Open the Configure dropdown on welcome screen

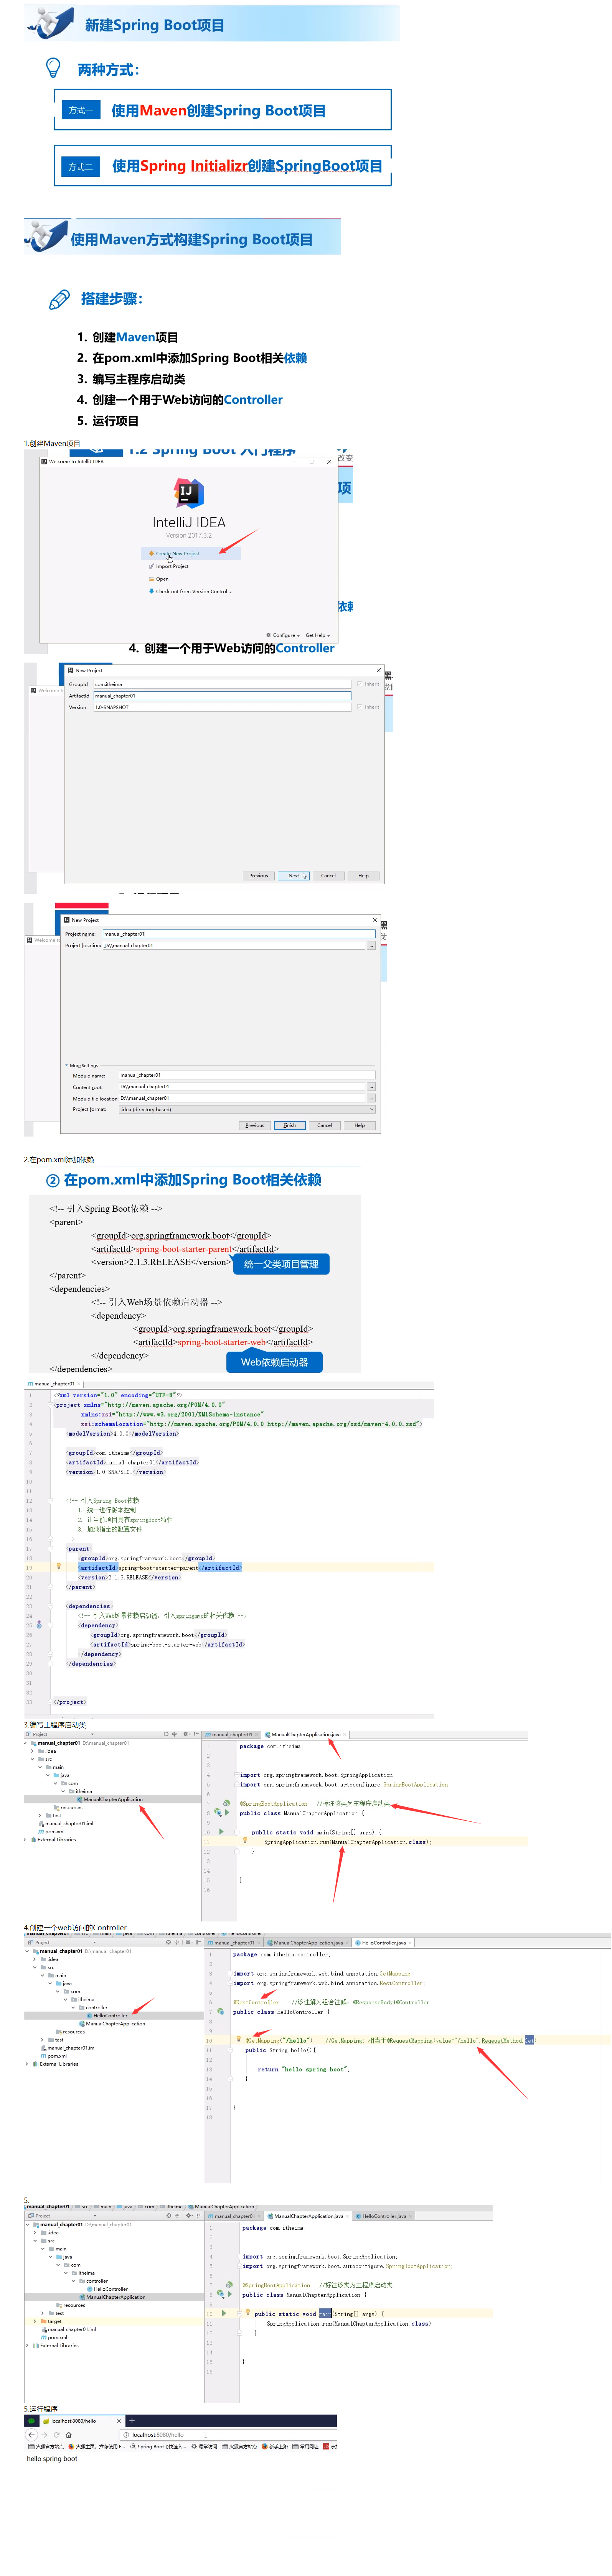pyautogui.click(x=283, y=635)
